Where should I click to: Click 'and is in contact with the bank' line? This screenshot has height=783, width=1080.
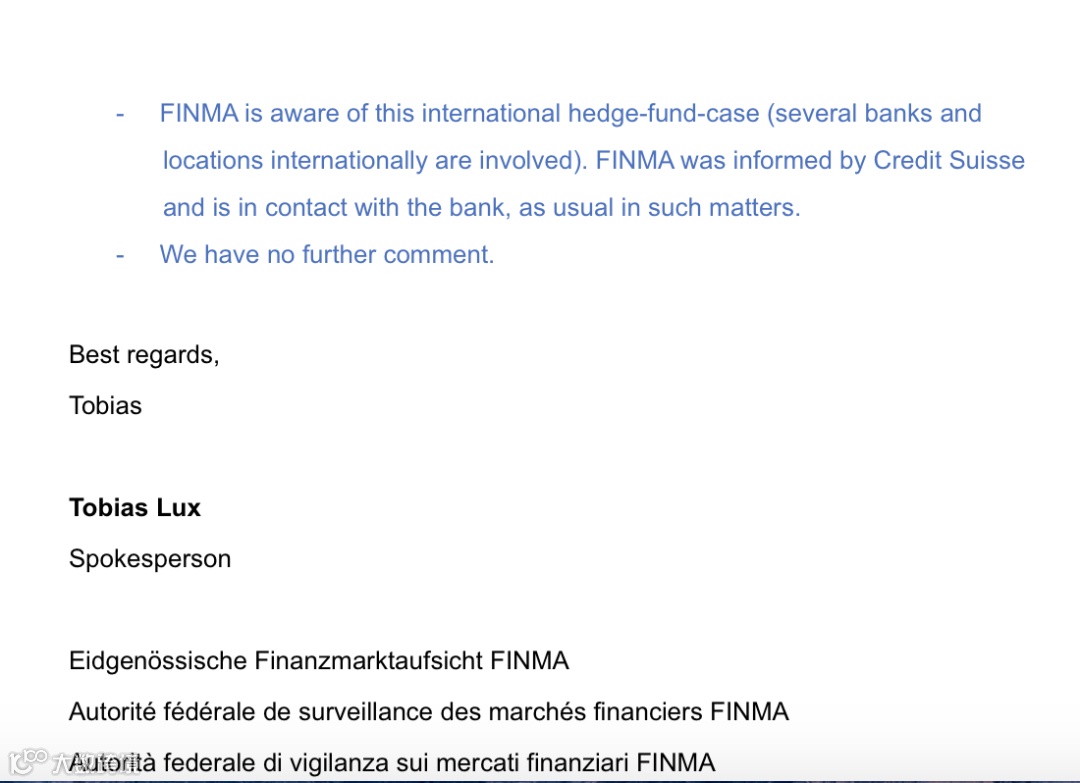pyautogui.click(x=481, y=207)
